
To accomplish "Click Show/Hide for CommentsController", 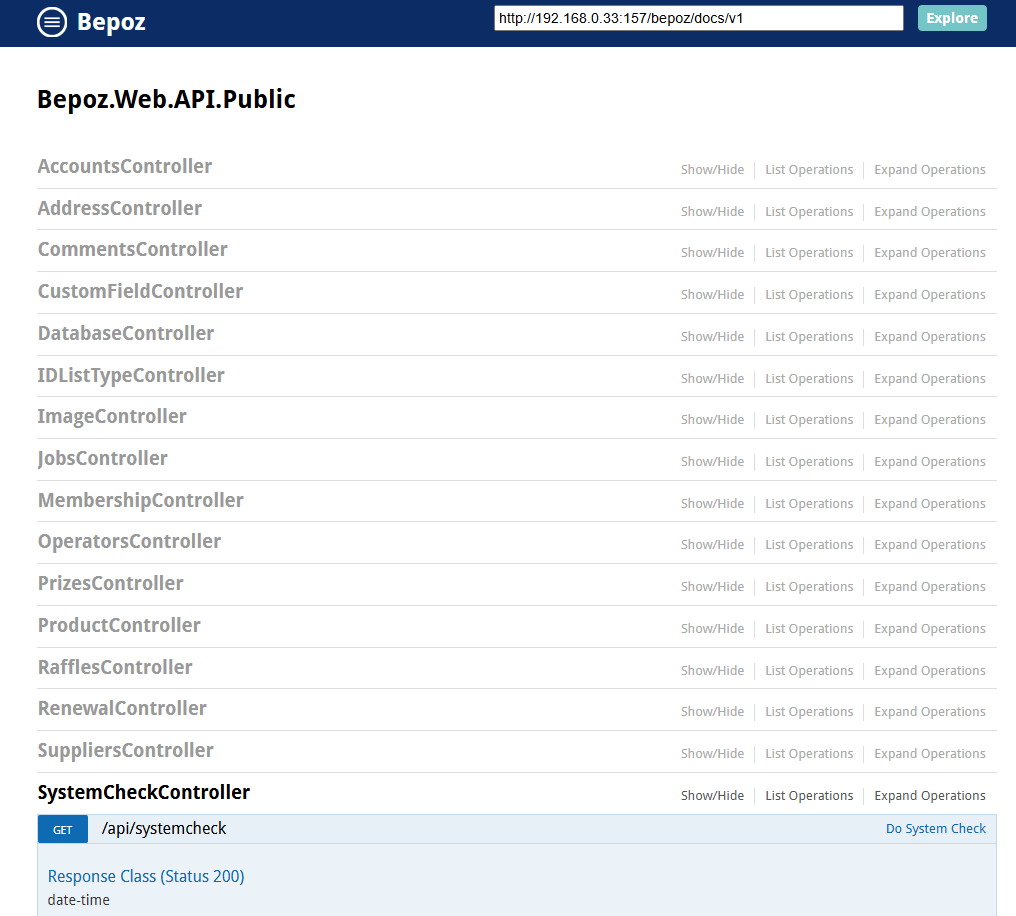I will 712,253.
